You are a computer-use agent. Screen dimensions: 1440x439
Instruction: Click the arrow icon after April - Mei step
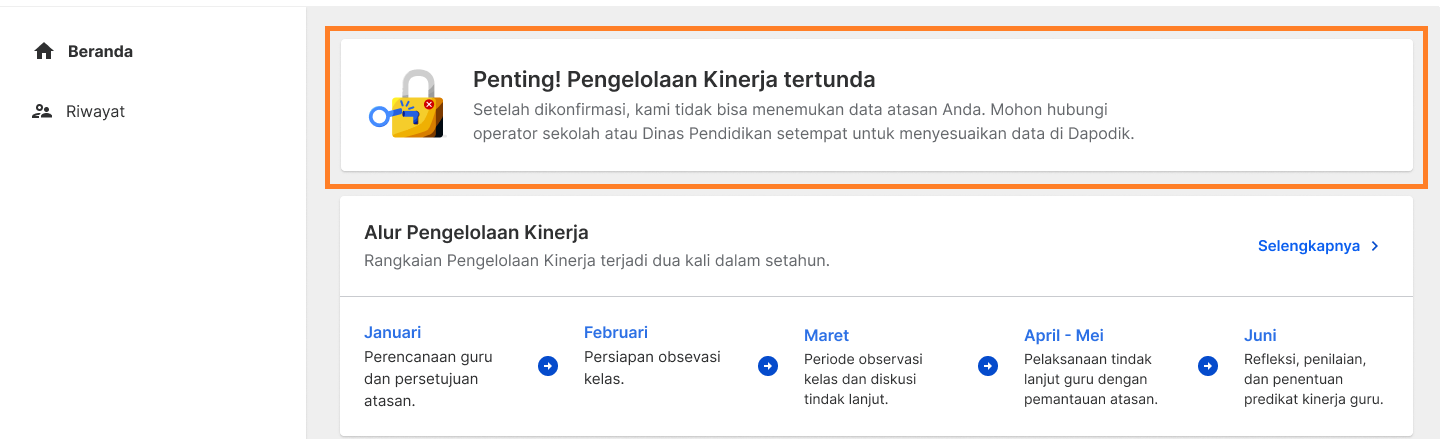click(1208, 366)
